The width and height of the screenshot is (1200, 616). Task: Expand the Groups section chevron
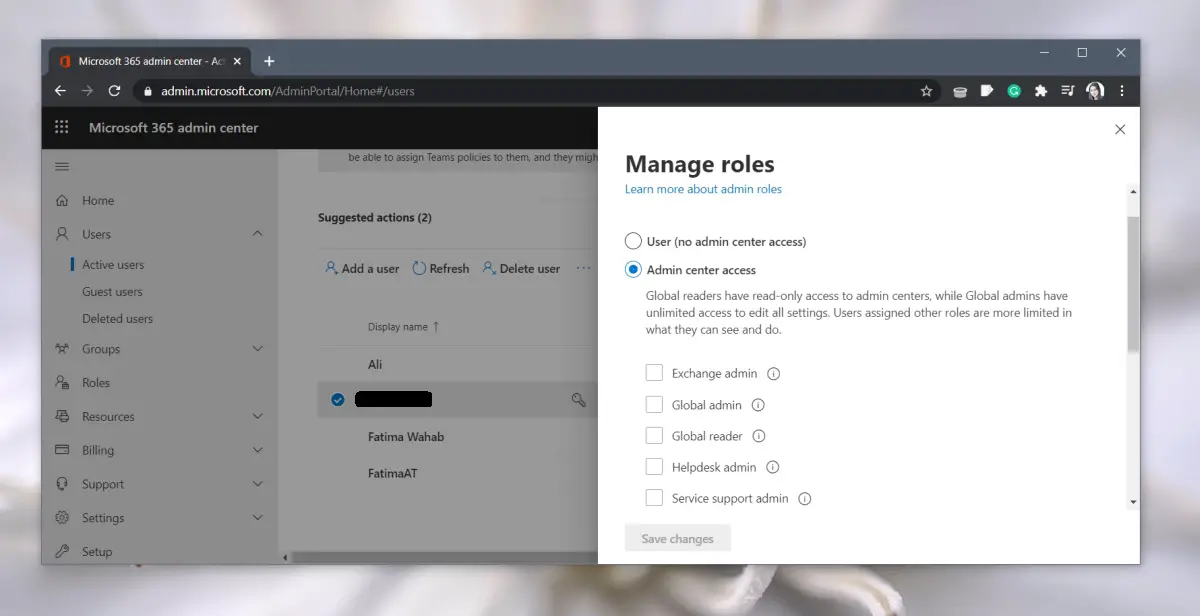coord(257,349)
